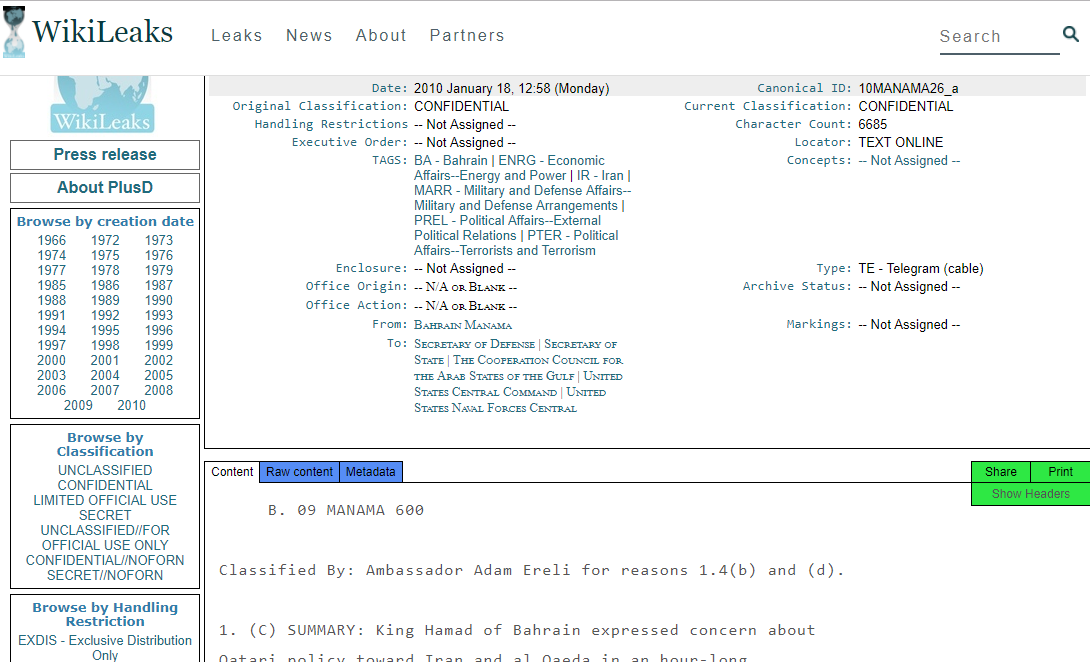Open the Leaks menu
The image size is (1090, 662).
tap(236, 35)
